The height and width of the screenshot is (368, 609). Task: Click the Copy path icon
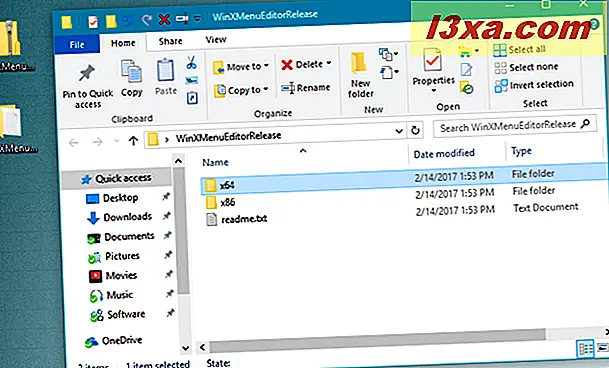pos(191,80)
